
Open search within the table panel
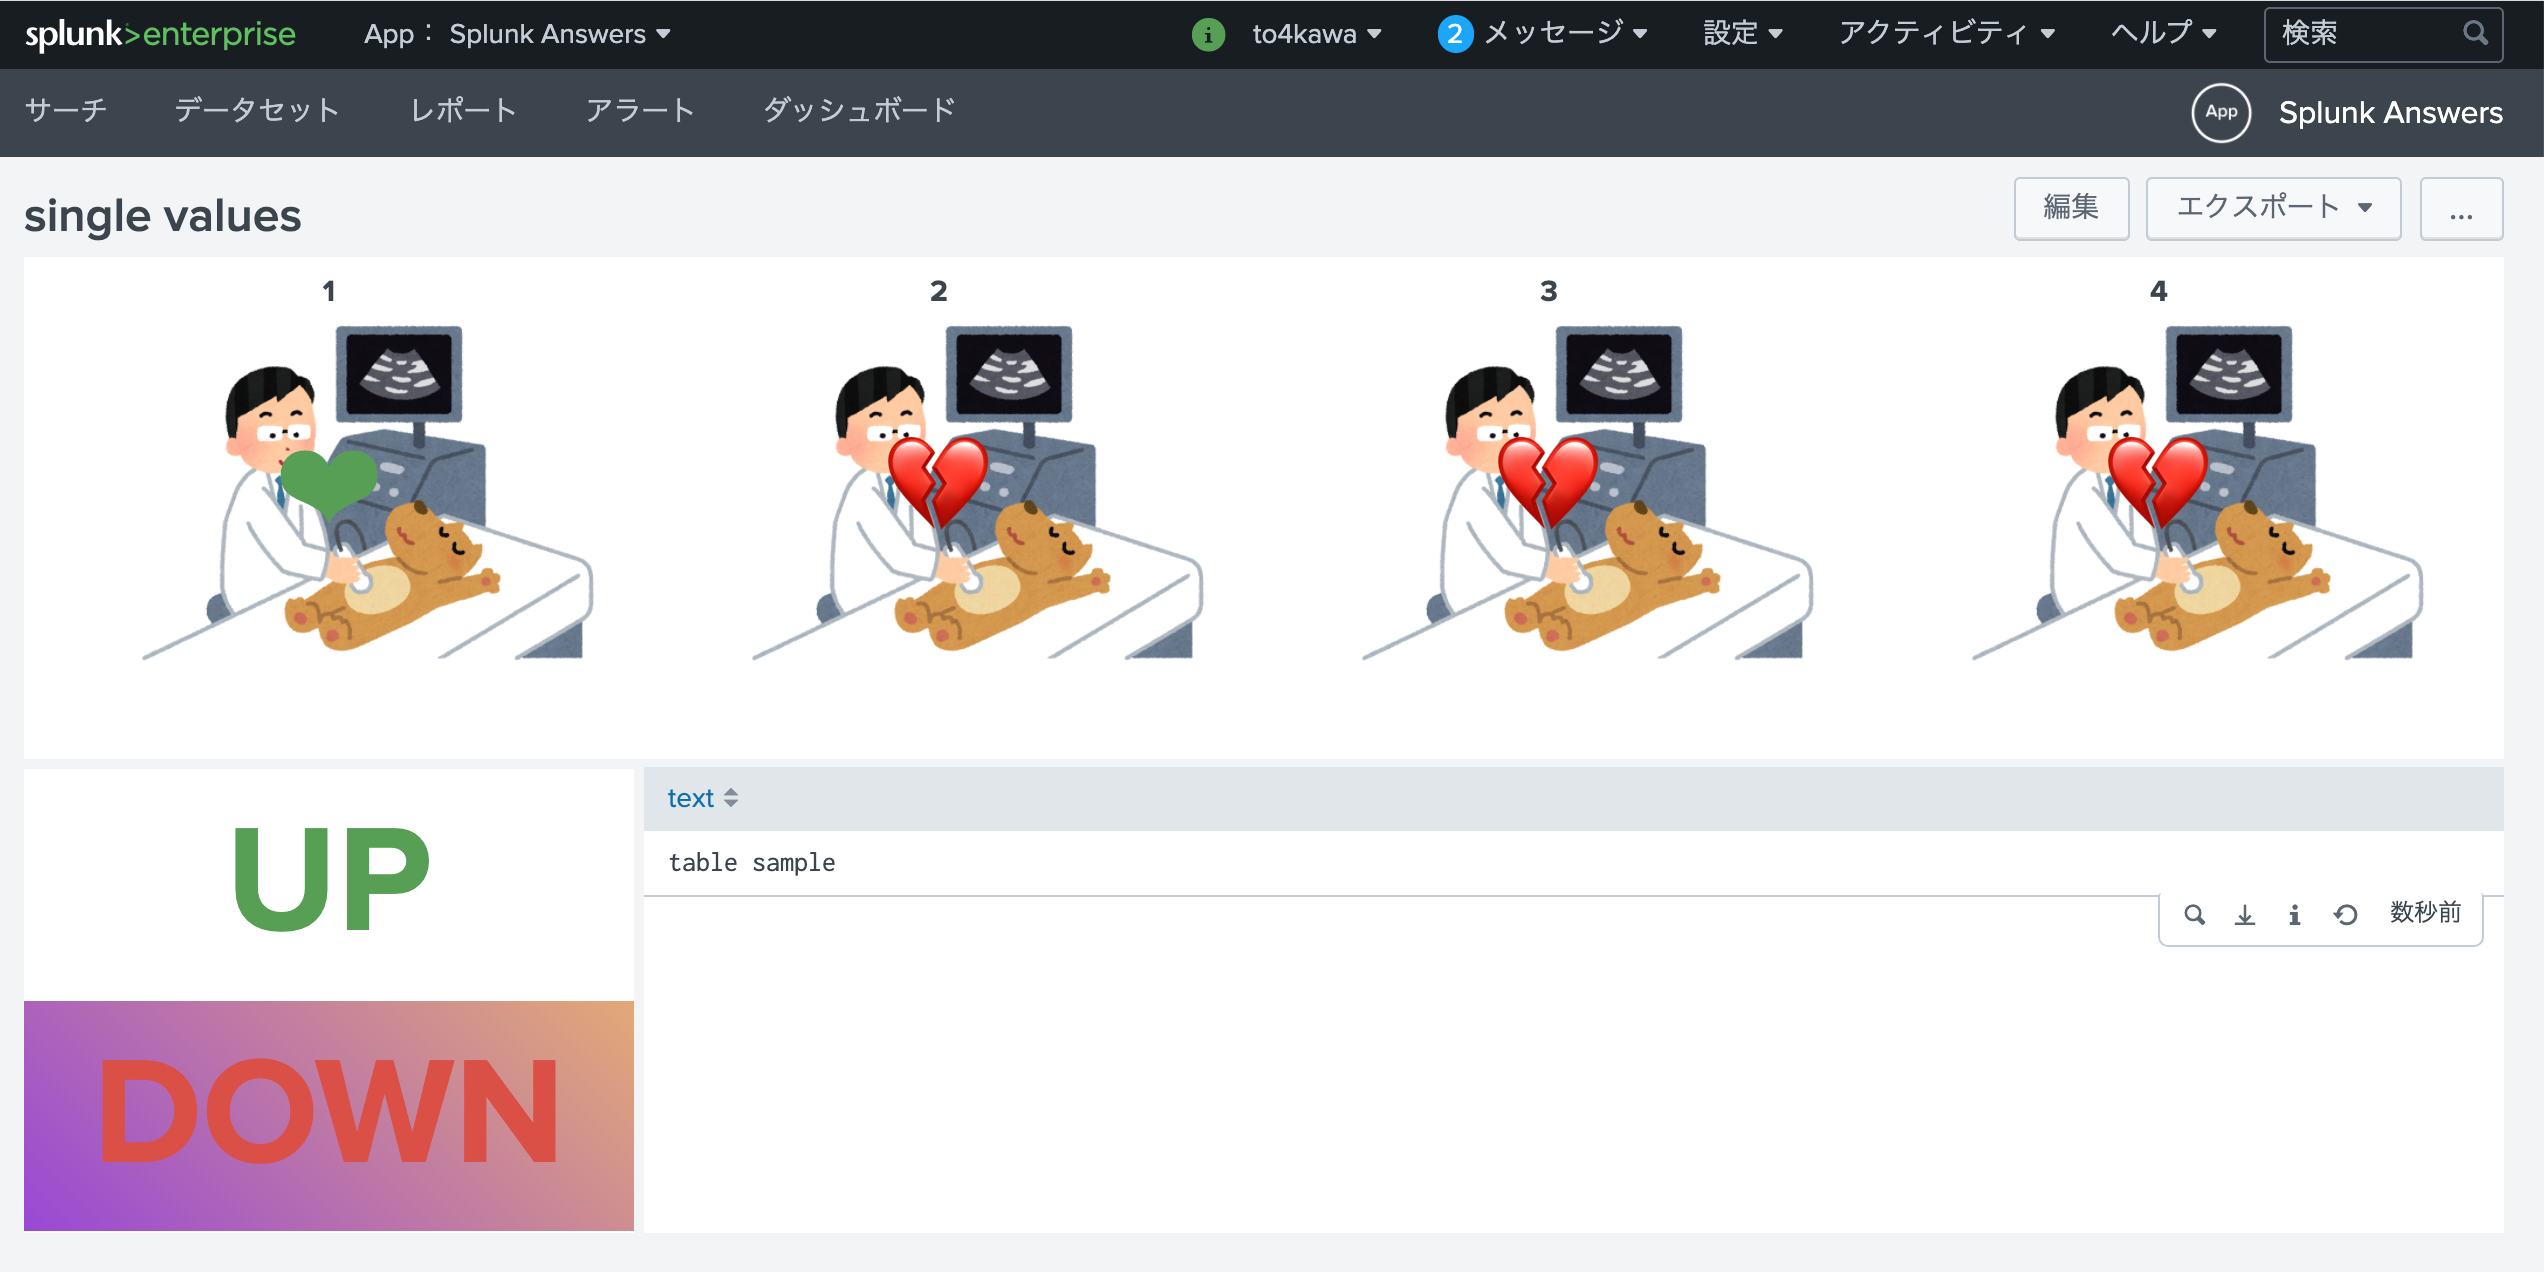[x=2195, y=914]
